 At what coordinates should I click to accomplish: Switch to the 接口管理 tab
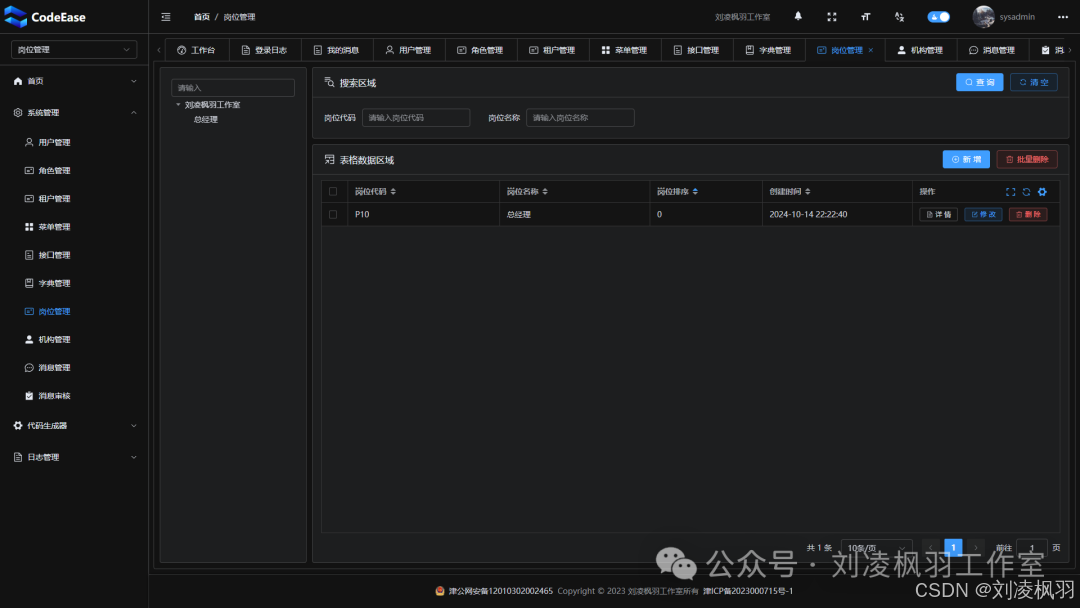point(696,50)
